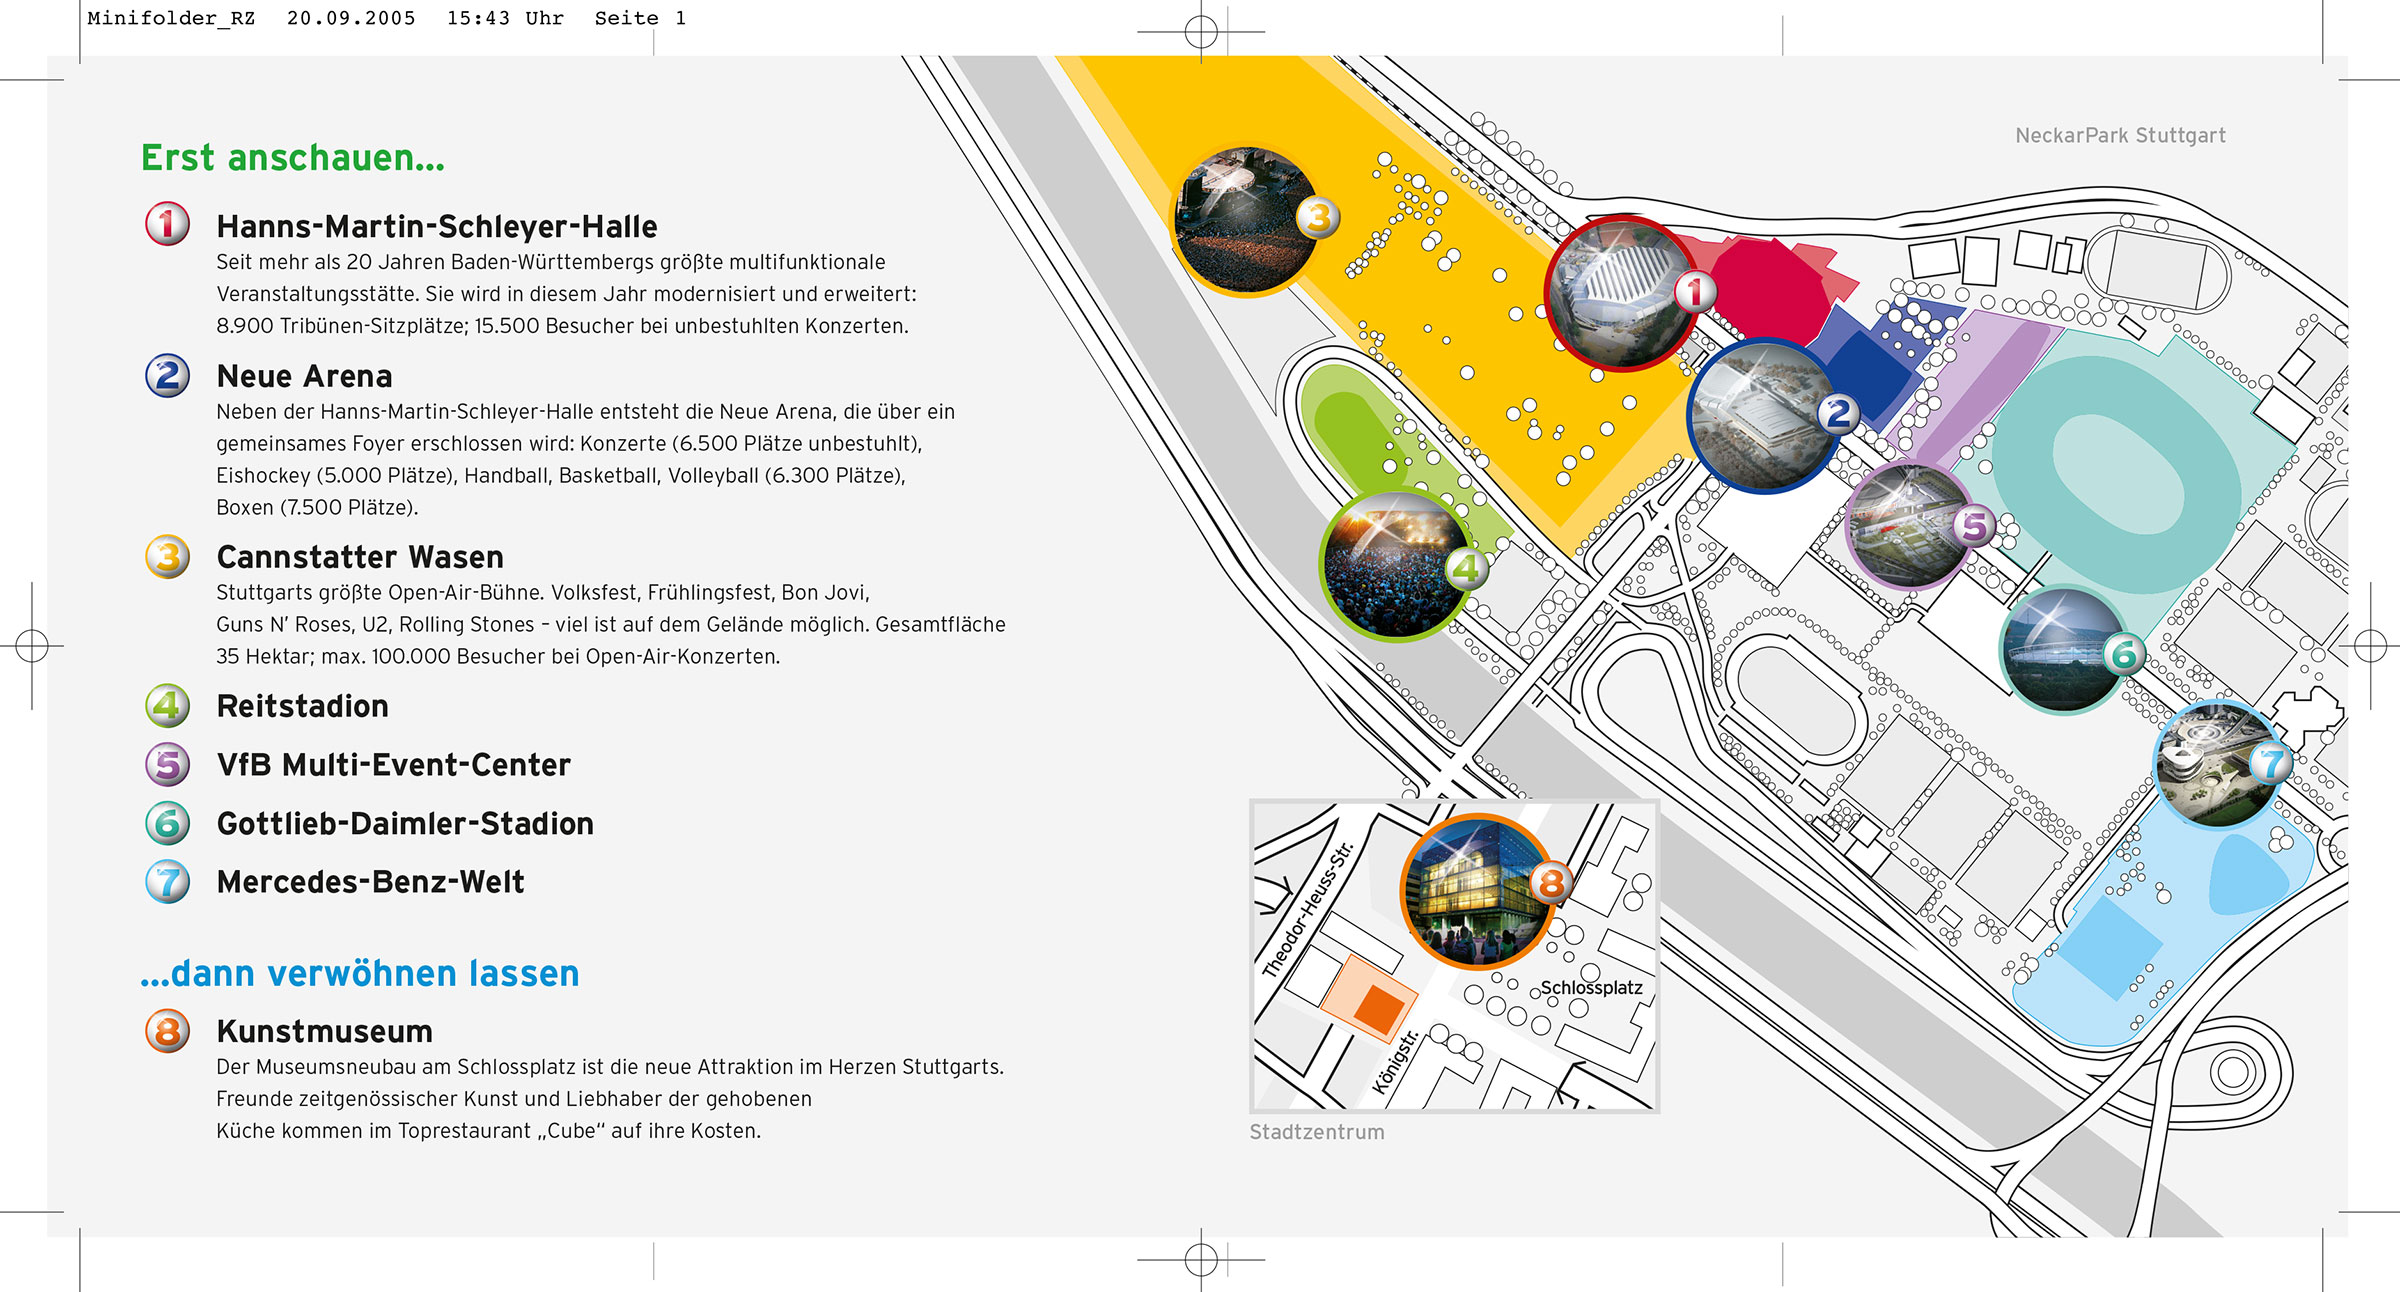Click the '8.900 Tribünen-Sitzplätze' description line
This screenshot has height=1292, width=2400.
[562, 326]
